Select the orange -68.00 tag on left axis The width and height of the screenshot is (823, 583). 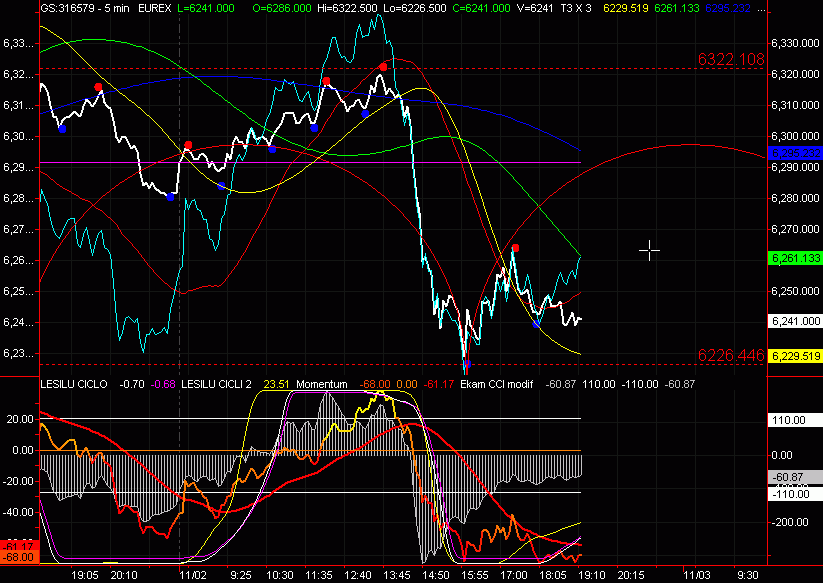tap(19, 557)
